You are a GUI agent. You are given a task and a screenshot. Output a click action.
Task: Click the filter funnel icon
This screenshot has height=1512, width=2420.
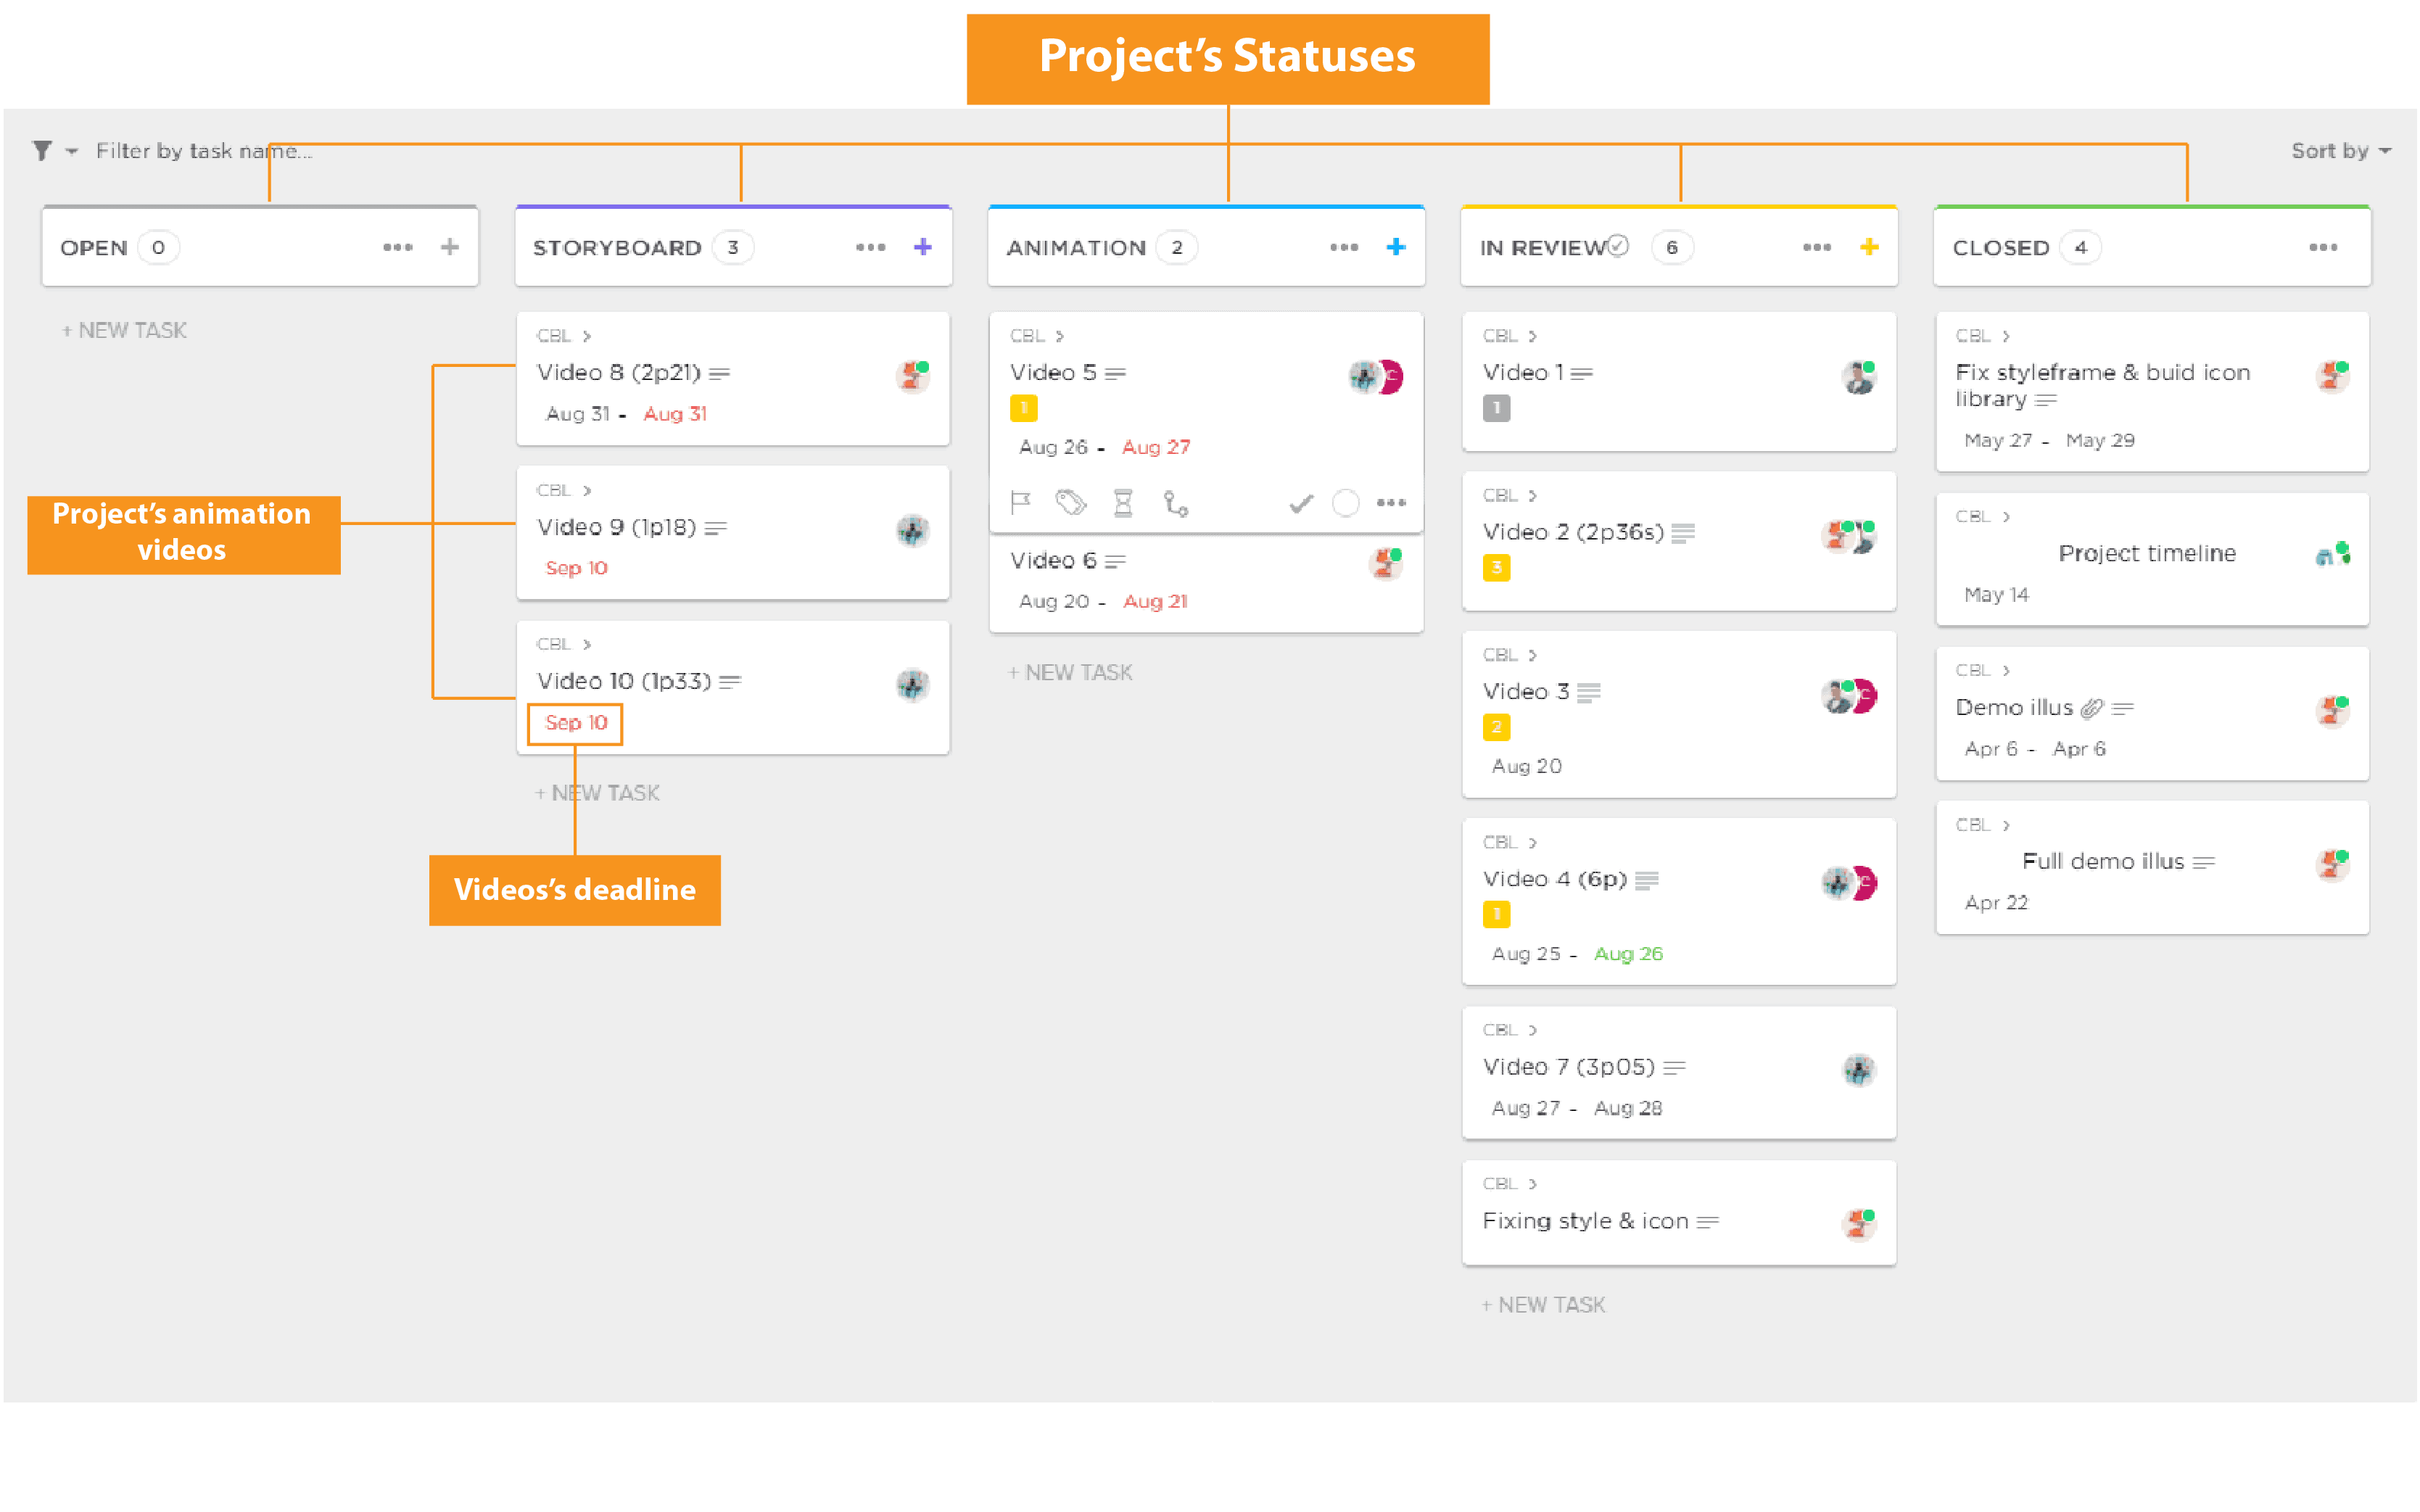(x=42, y=151)
